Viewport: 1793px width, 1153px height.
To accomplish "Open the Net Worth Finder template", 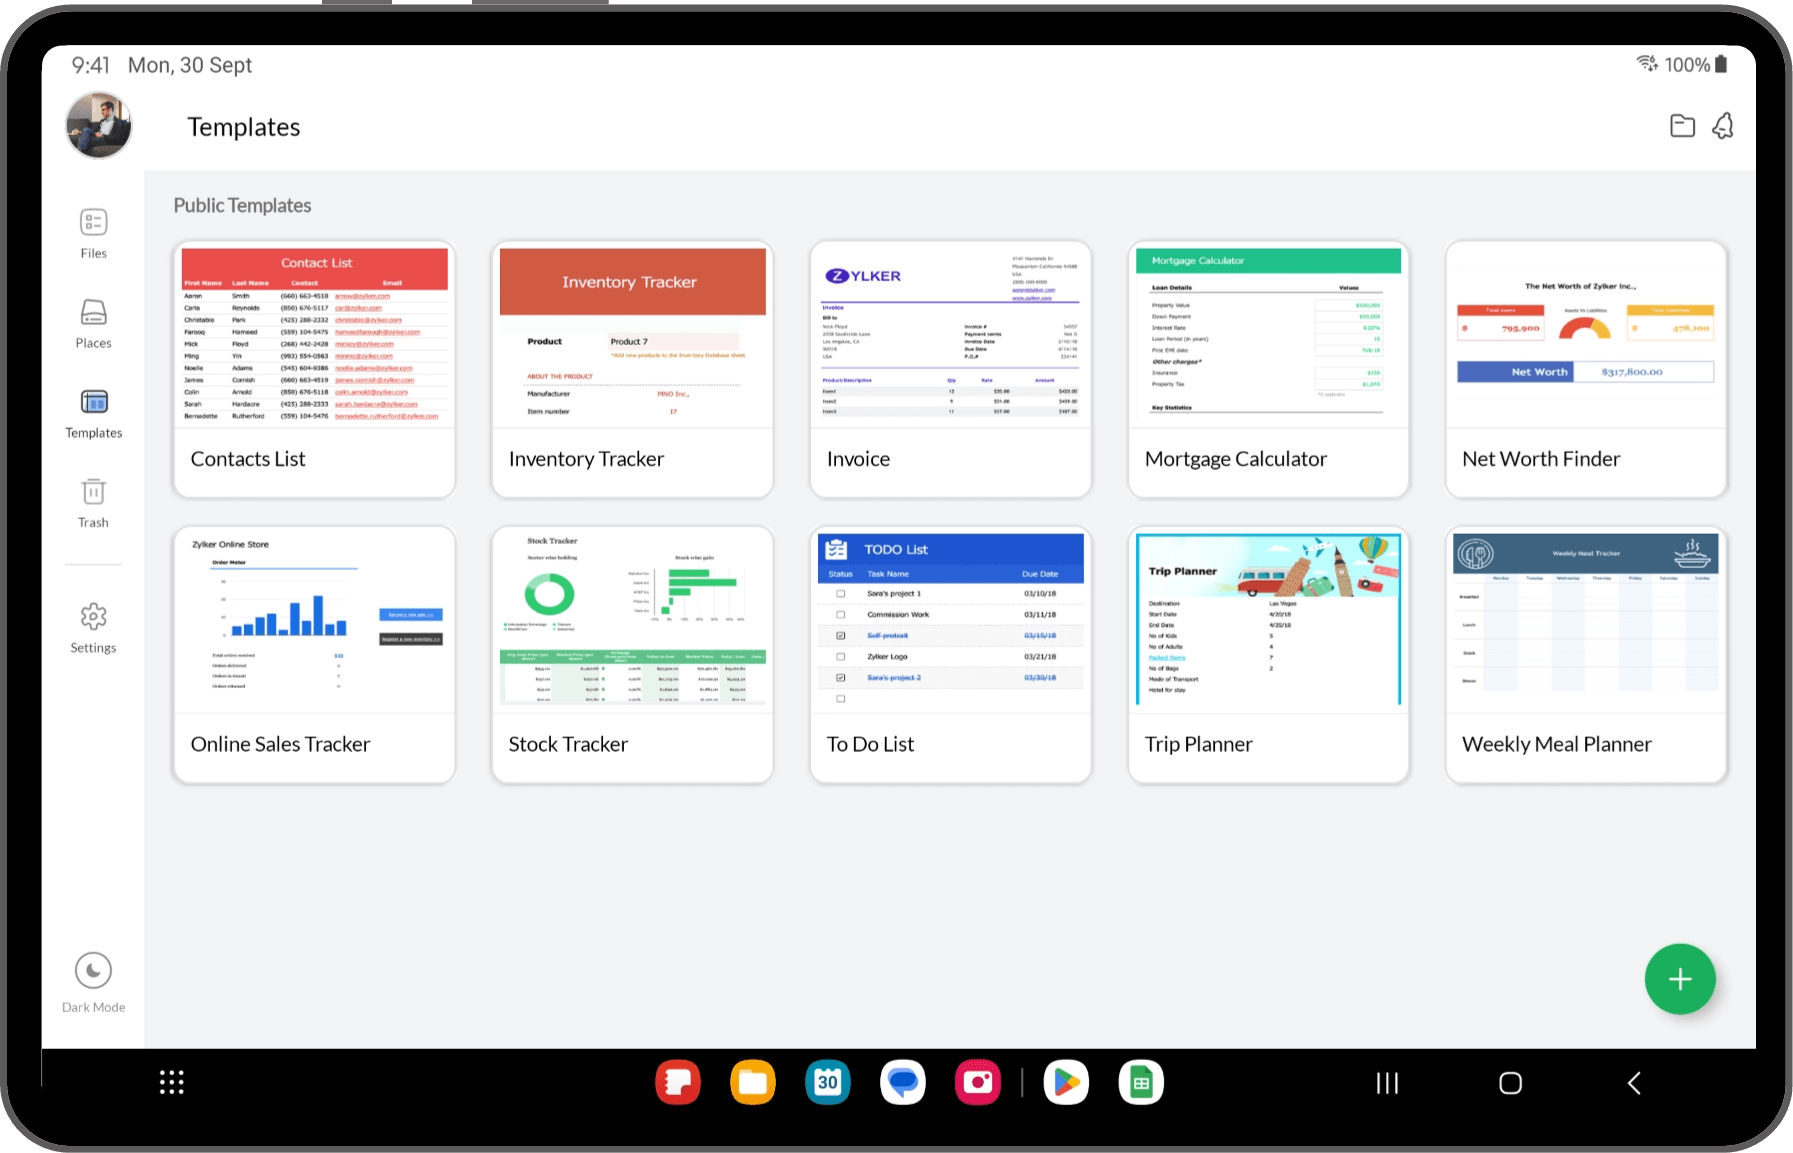I will [1585, 369].
